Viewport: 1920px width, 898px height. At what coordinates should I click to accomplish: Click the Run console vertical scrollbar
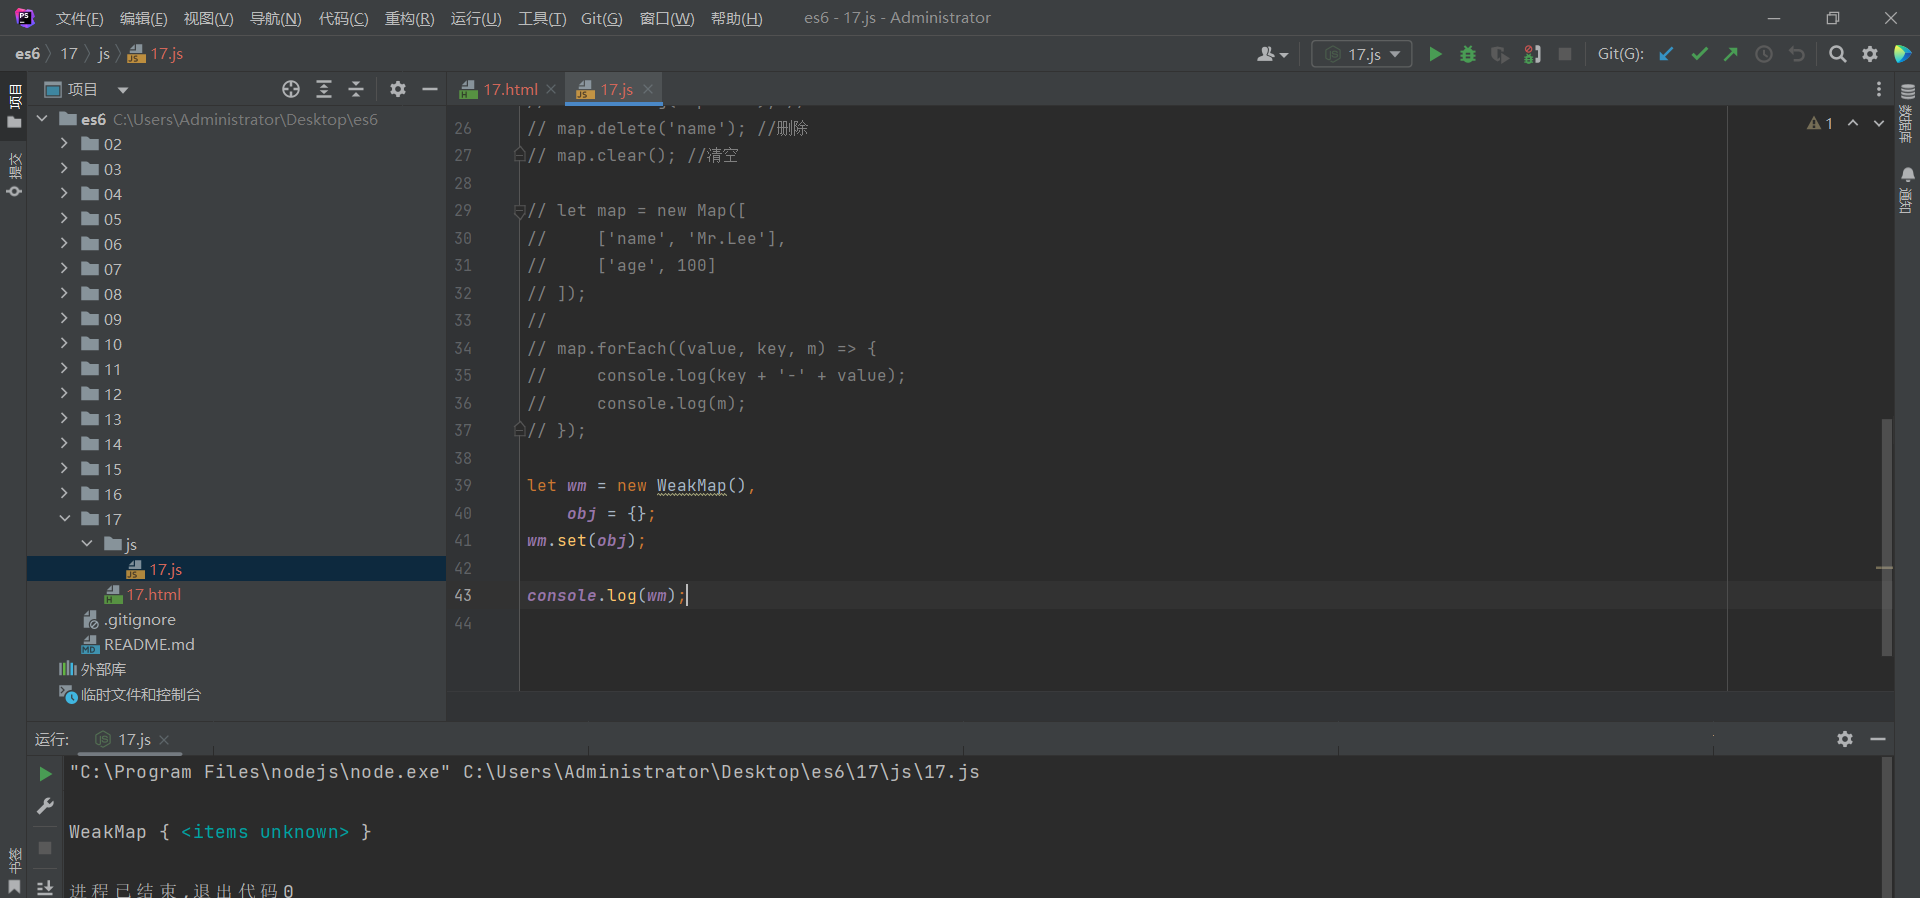click(1886, 827)
